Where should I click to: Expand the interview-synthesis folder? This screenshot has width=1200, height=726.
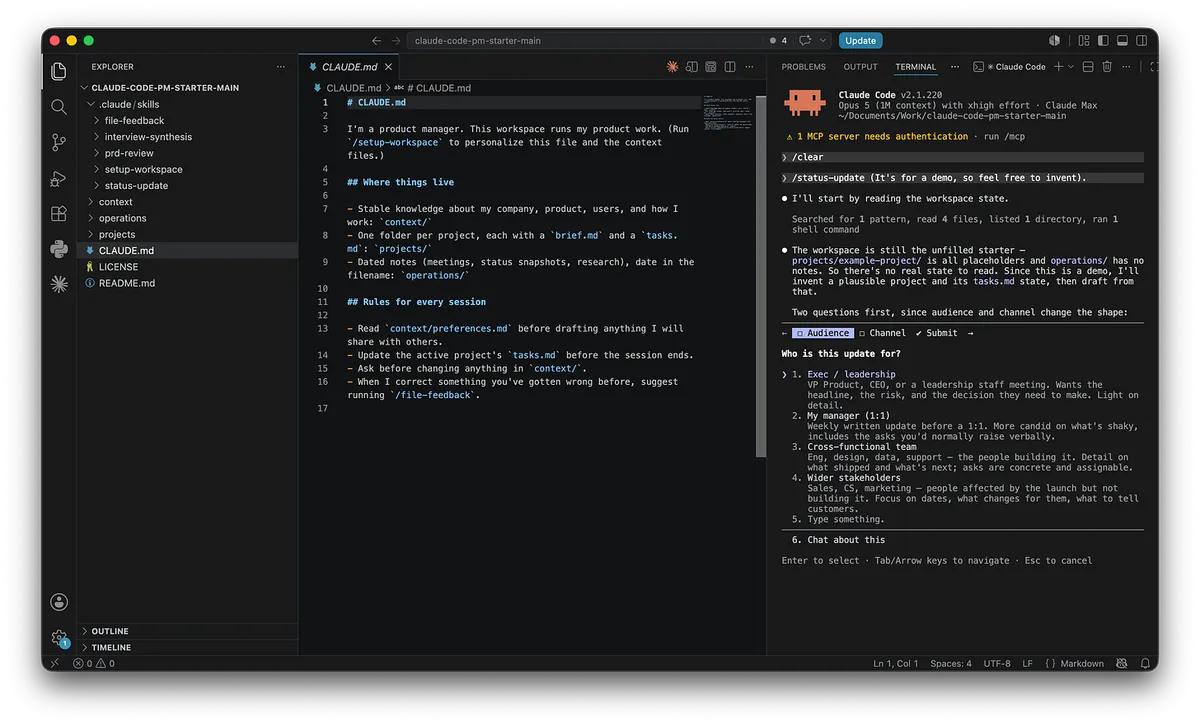click(148, 137)
